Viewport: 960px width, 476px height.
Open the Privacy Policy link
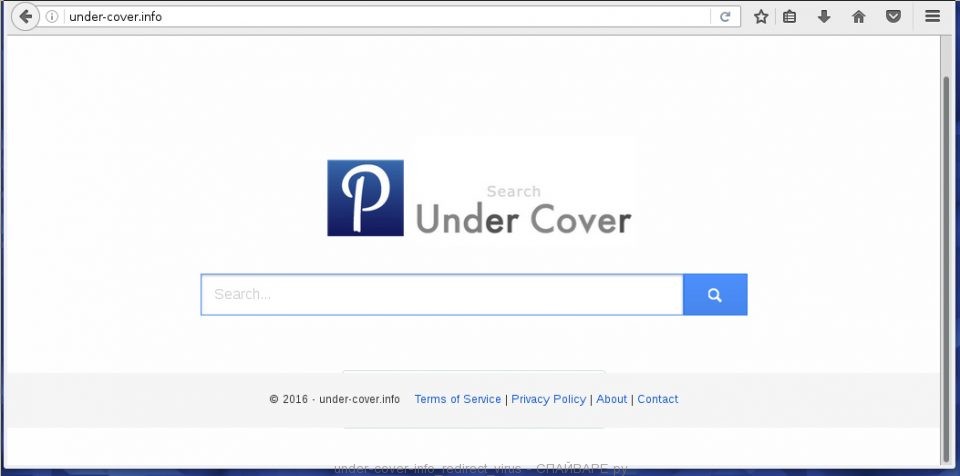point(548,399)
